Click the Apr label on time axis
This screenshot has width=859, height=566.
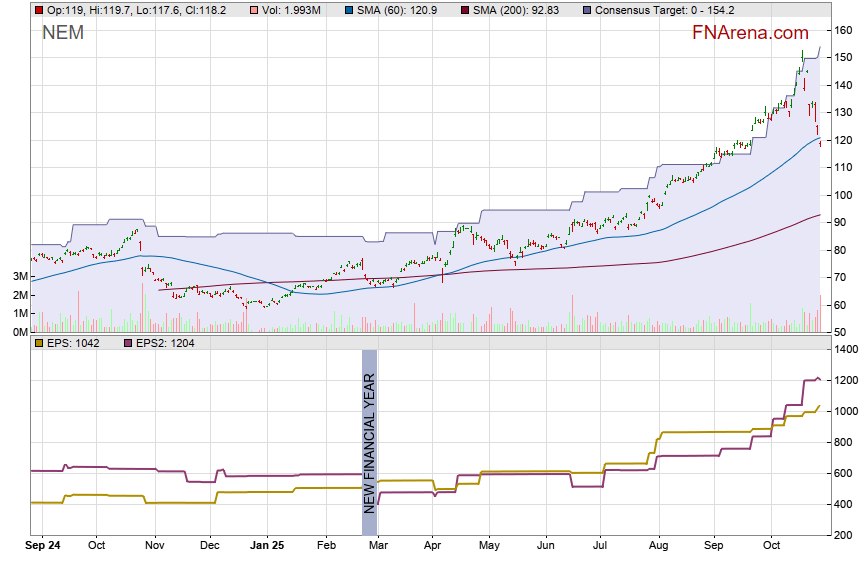(433, 547)
